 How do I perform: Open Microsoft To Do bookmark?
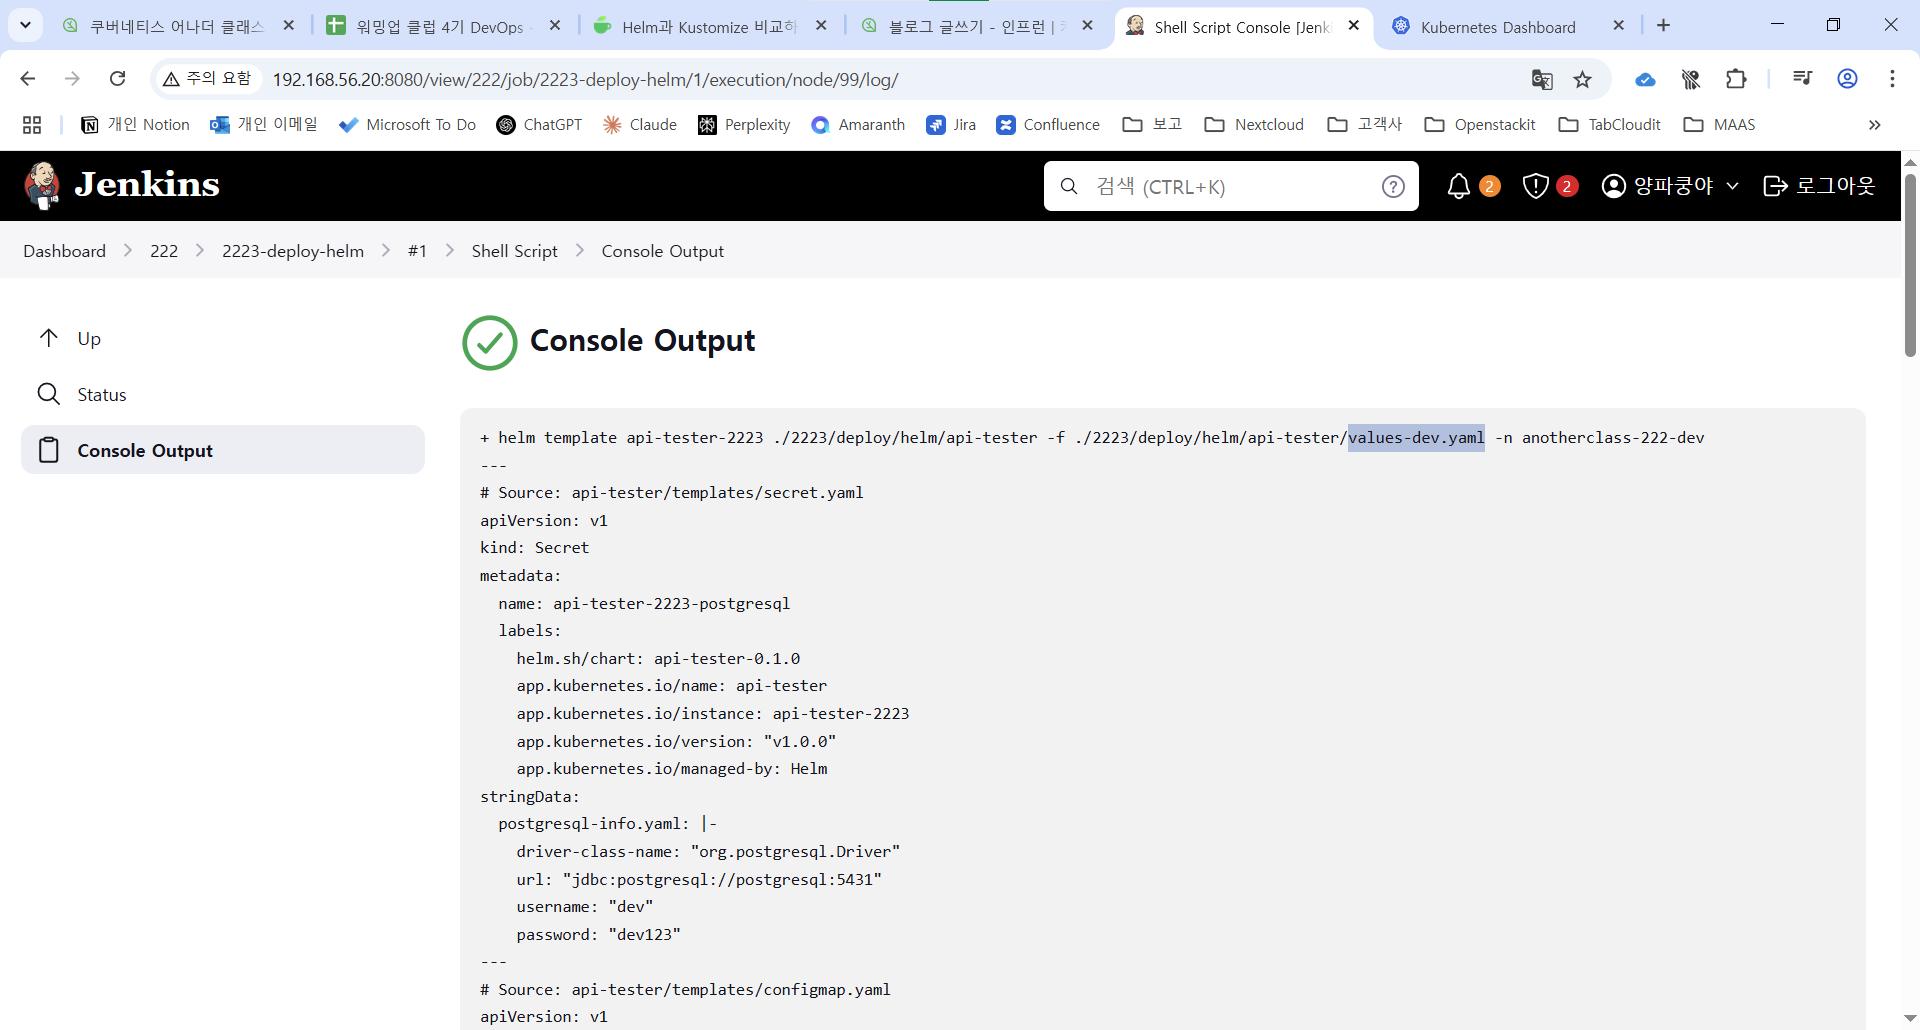pyautogui.click(x=407, y=125)
